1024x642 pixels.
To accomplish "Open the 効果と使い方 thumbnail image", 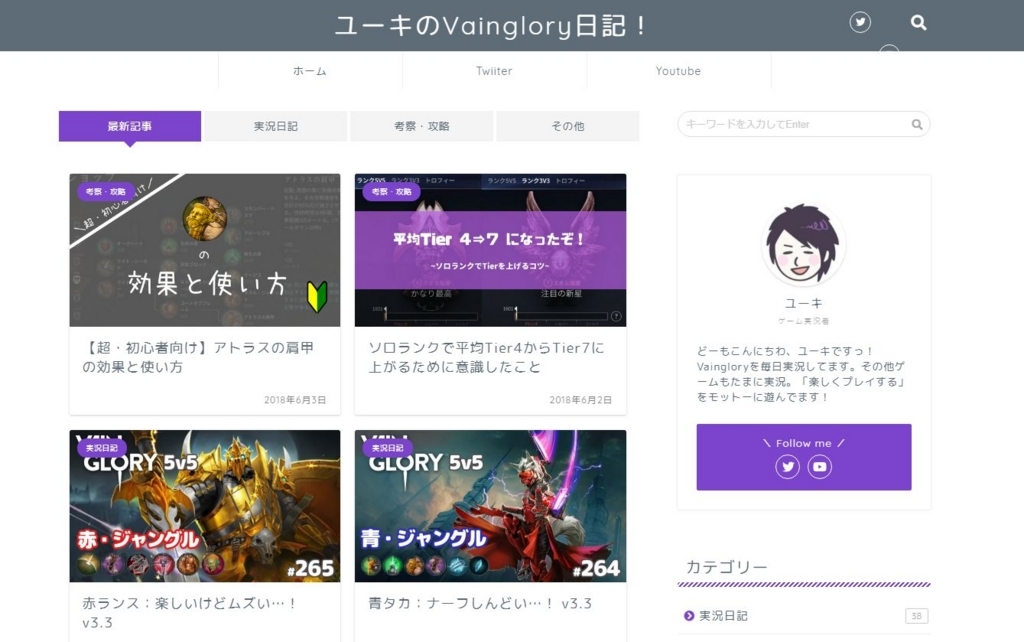I will tap(205, 250).
